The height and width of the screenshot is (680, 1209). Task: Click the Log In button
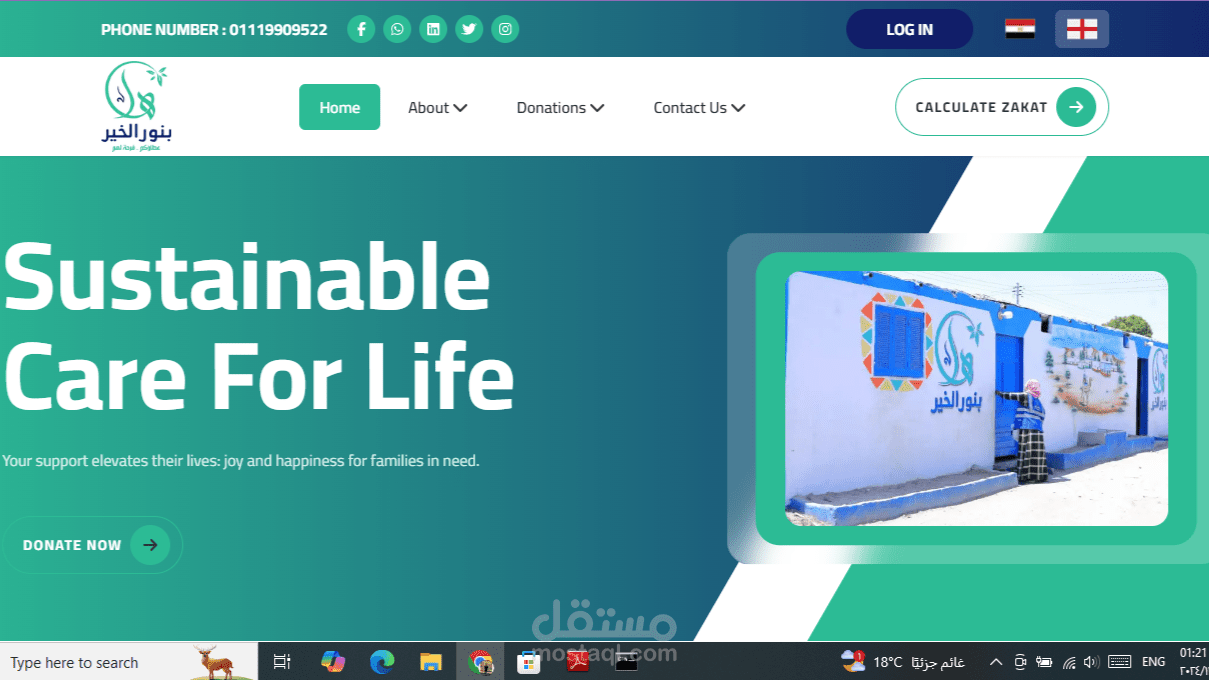(909, 29)
